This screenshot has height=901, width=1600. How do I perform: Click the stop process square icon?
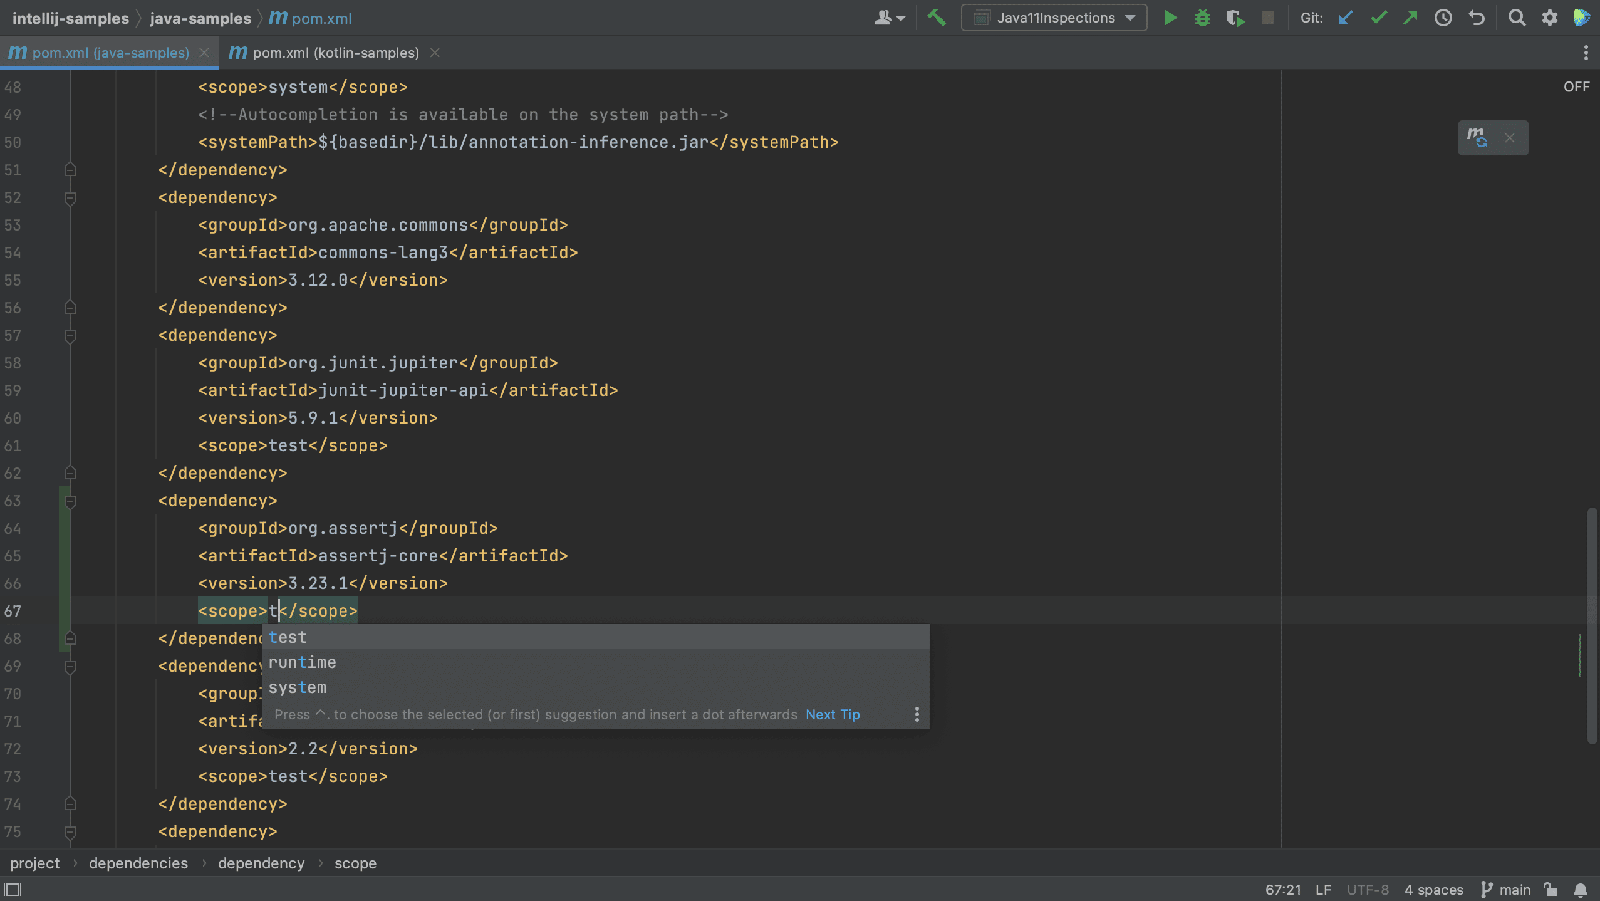click(x=1268, y=18)
